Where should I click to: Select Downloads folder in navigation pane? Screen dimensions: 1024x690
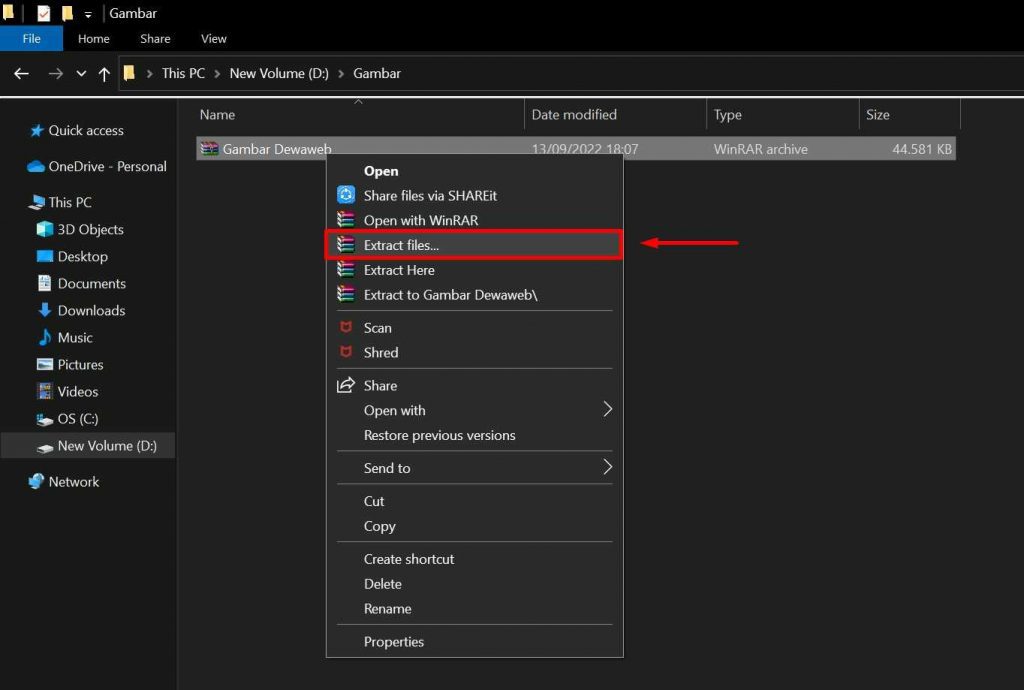pos(91,311)
